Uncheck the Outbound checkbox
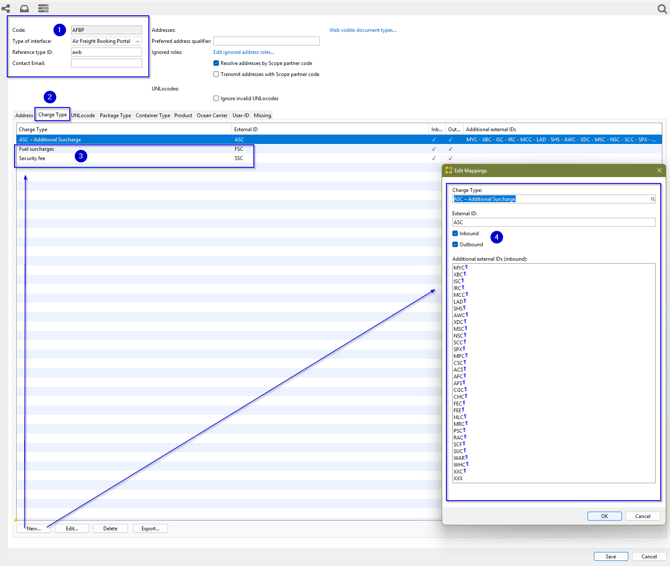Screen dimensions: 670x566 point(455,244)
